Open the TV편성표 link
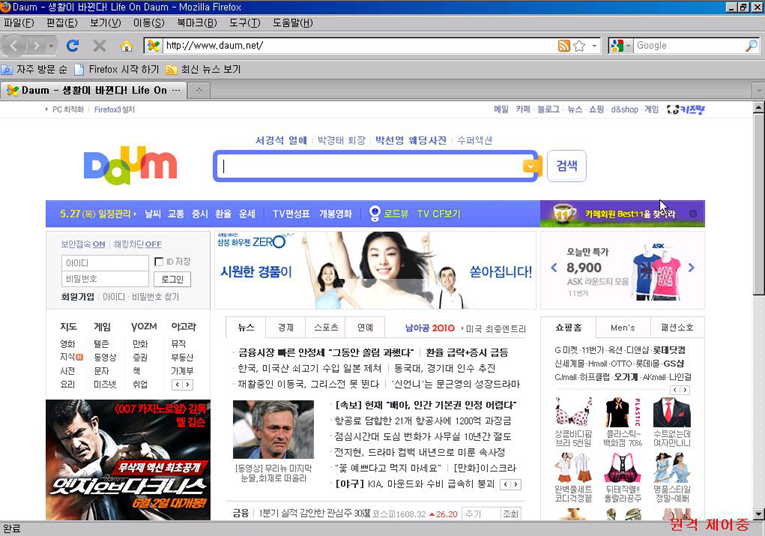This screenshot has height=536, width=765. point(291,214)
